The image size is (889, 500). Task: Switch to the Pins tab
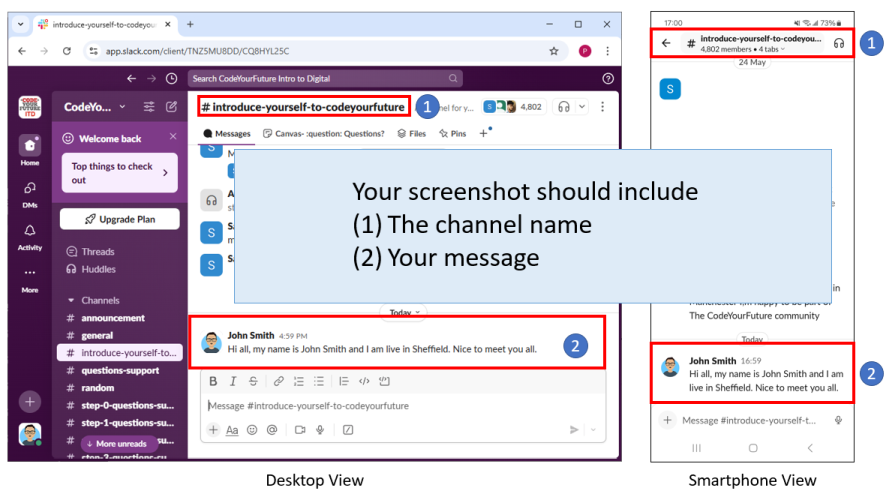[452, 133]
